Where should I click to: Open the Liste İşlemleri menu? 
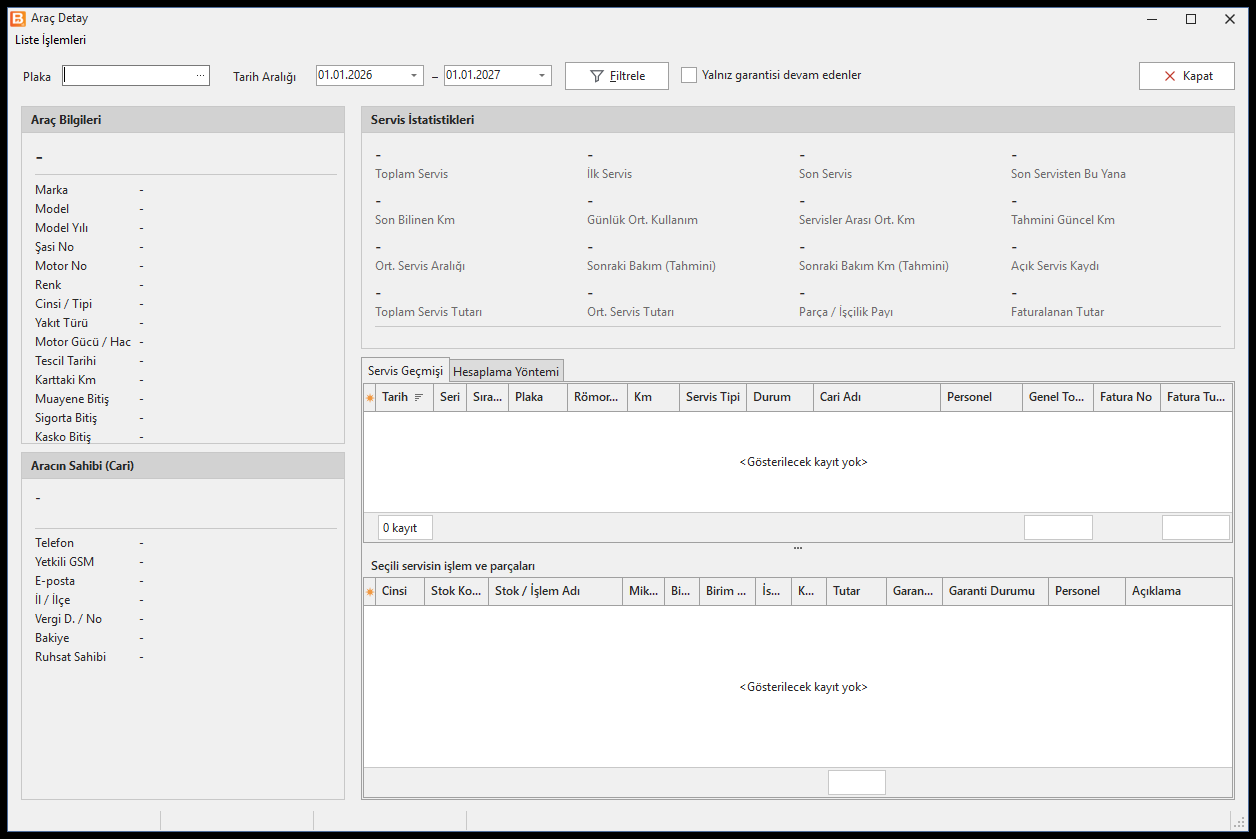coord(51,40)
